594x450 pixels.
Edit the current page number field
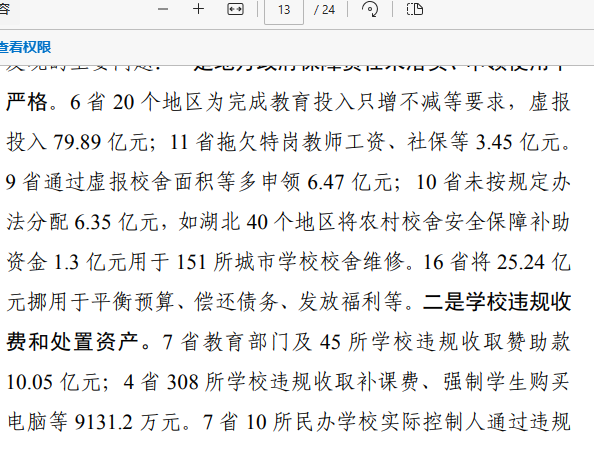[284, 10]
